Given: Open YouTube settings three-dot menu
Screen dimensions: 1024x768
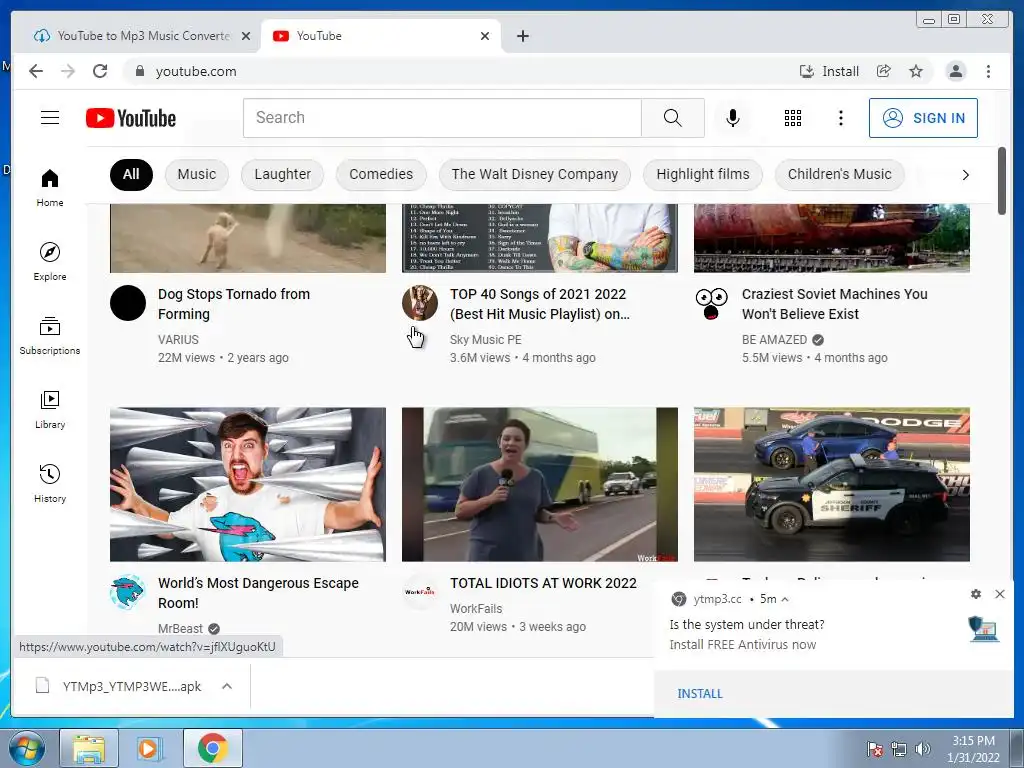Looking at the screenshot, I should coord(840,118).
